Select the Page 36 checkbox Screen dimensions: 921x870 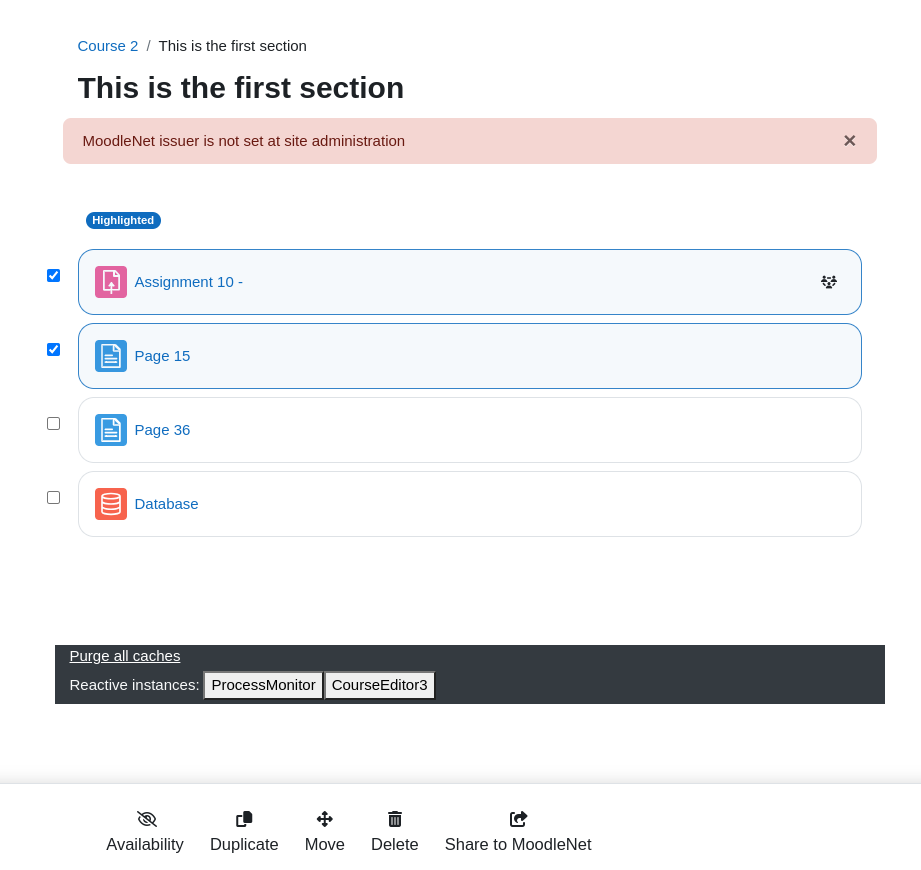point(53,424)
